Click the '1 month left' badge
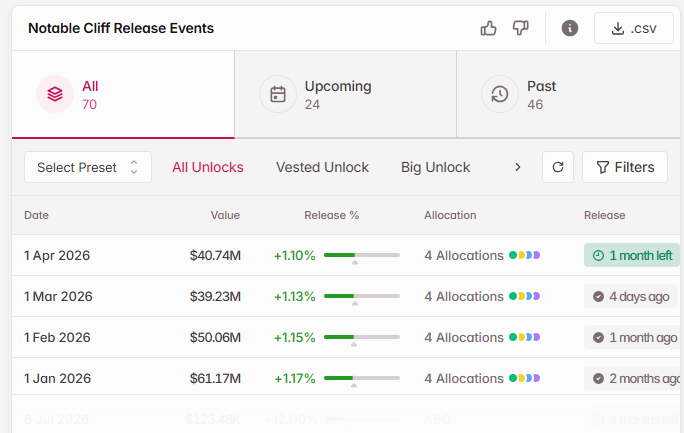 (x=632, y=255)
